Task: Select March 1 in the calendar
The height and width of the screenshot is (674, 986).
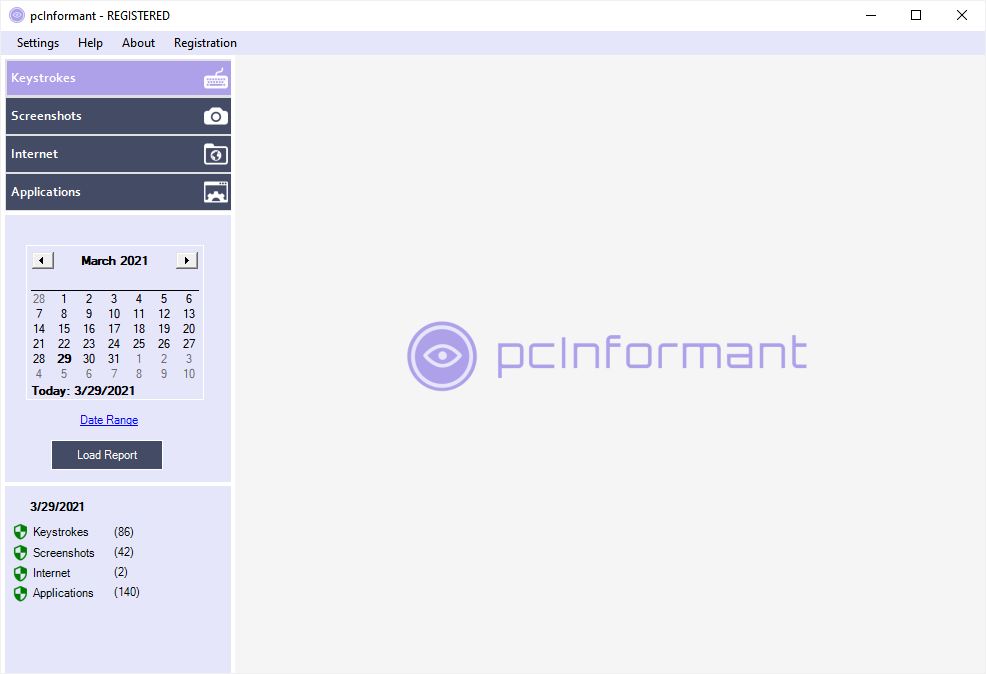Action: (64, 299)
